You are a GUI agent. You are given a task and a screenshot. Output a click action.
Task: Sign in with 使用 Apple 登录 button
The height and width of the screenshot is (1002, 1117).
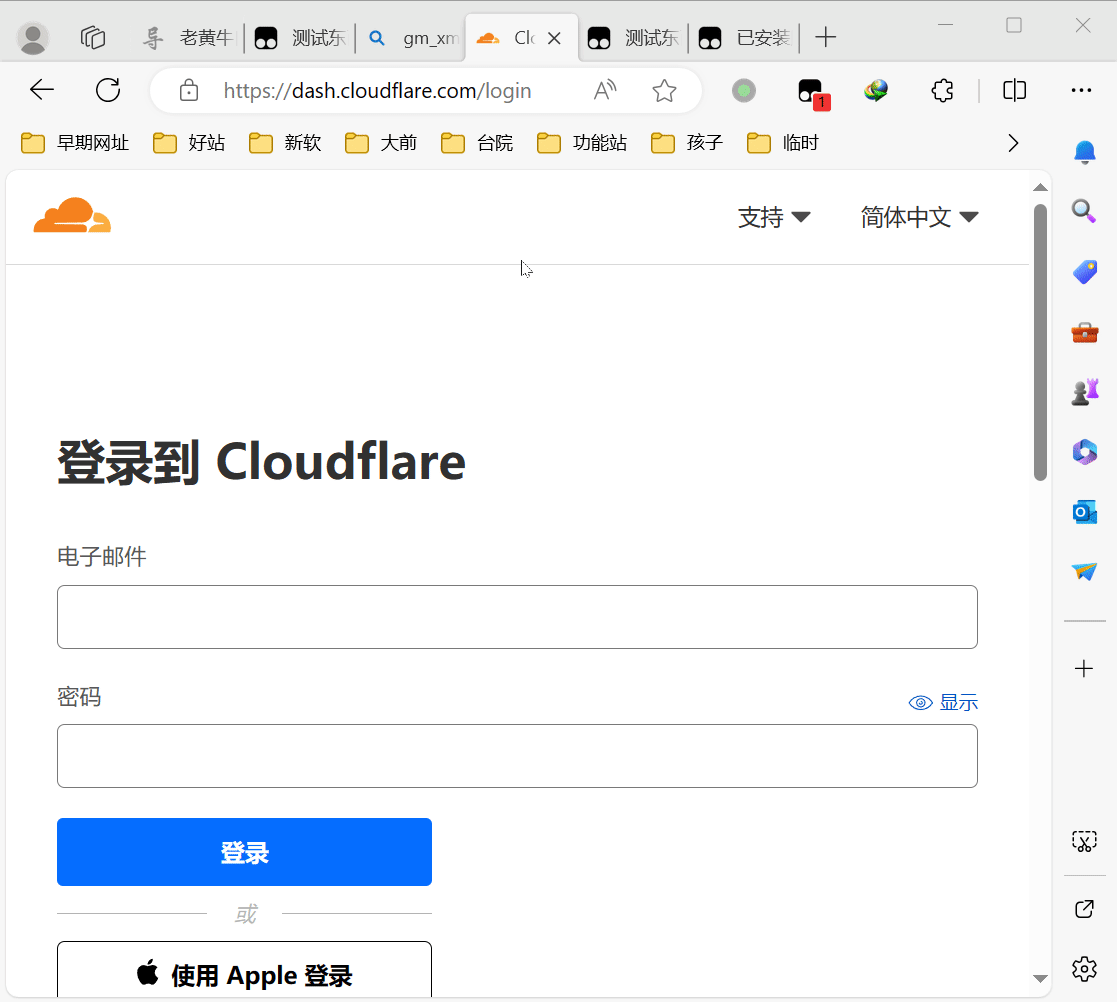click(244, 974)
